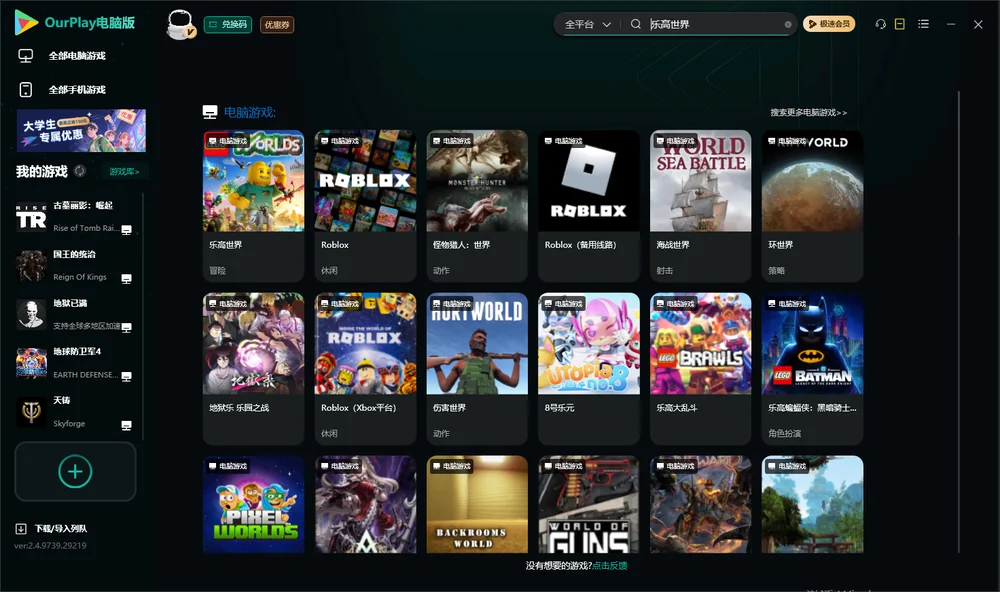1000x592 pixels.
Task: Open 地球防卫军4 in my games list
Action: pos(75,363)
